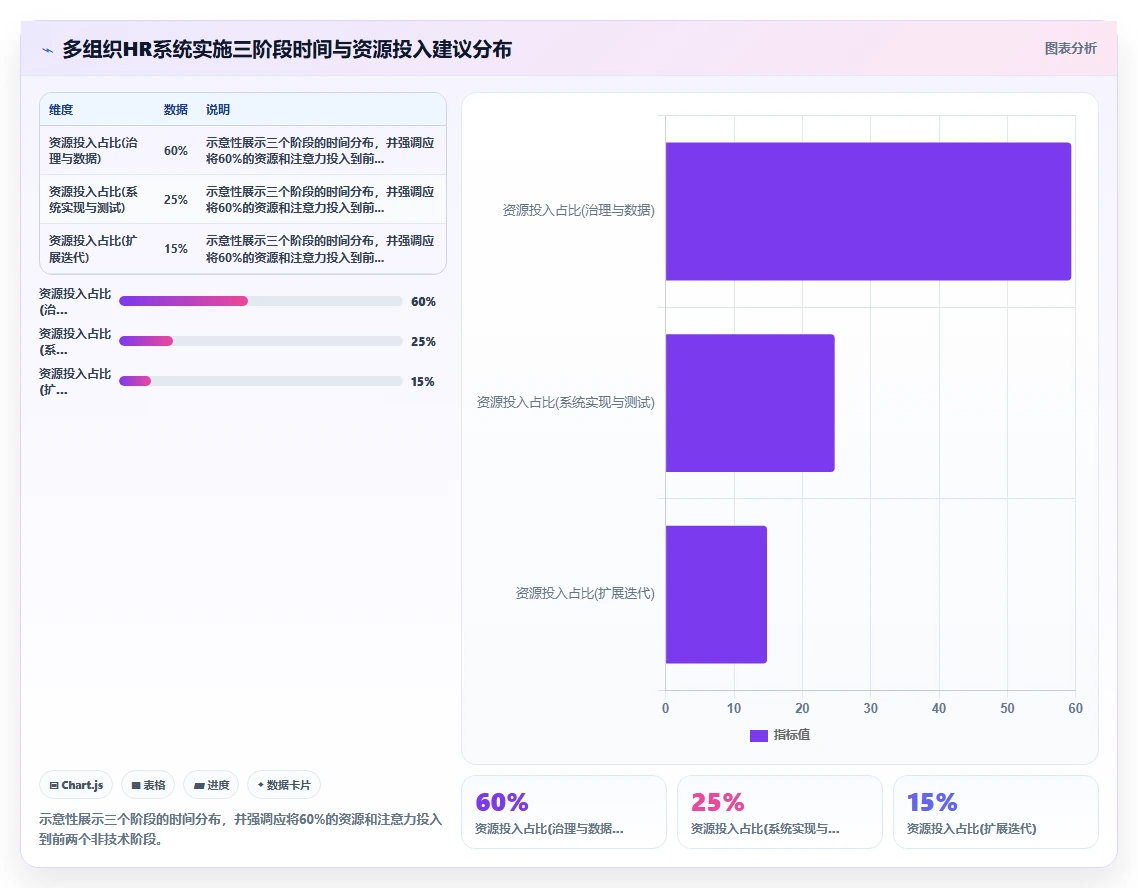The image size is (1138, 888).
Task: Click the 60% value in table
Action: (176, 151)
